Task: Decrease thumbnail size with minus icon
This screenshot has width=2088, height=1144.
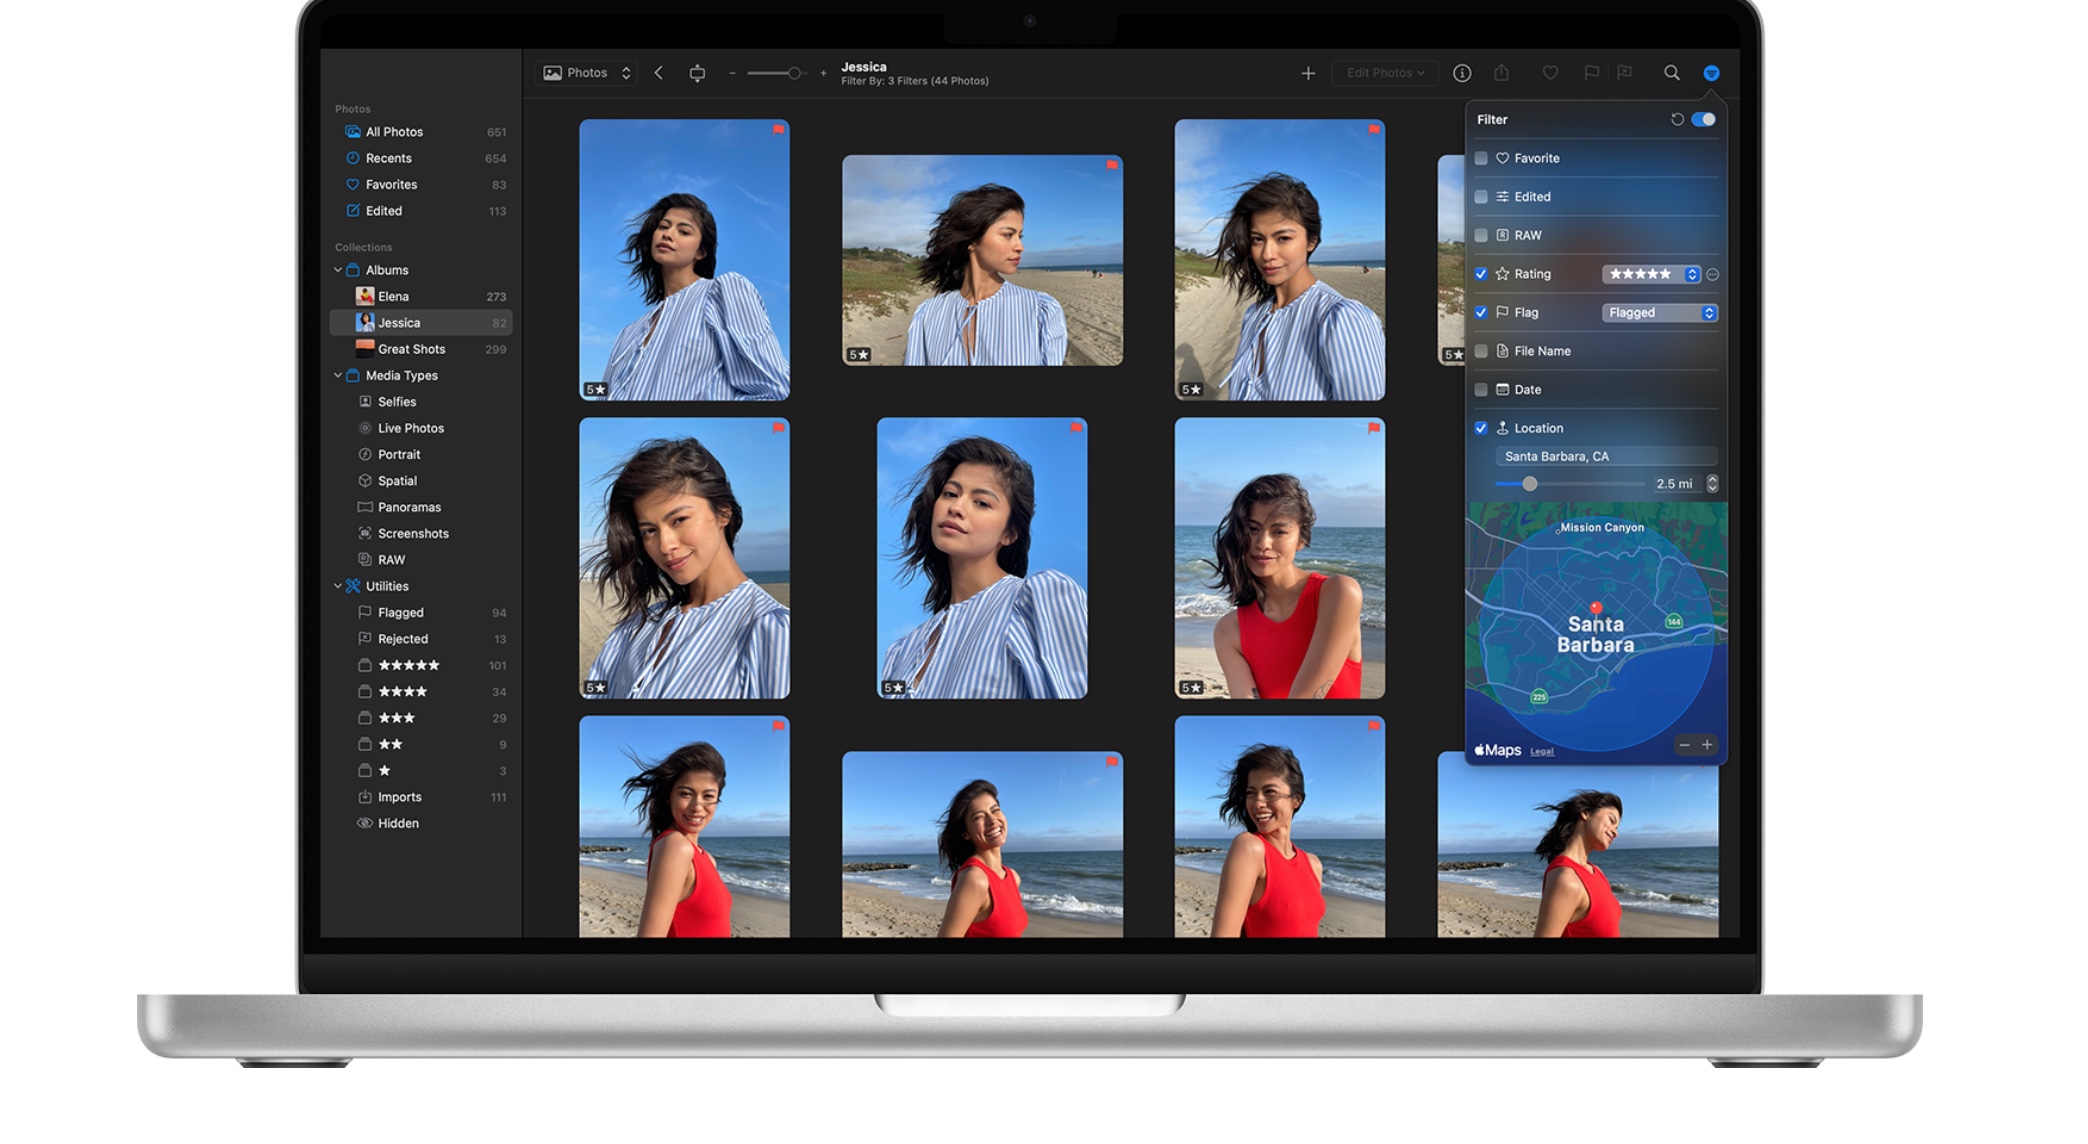Action: [x=732, y=73]
